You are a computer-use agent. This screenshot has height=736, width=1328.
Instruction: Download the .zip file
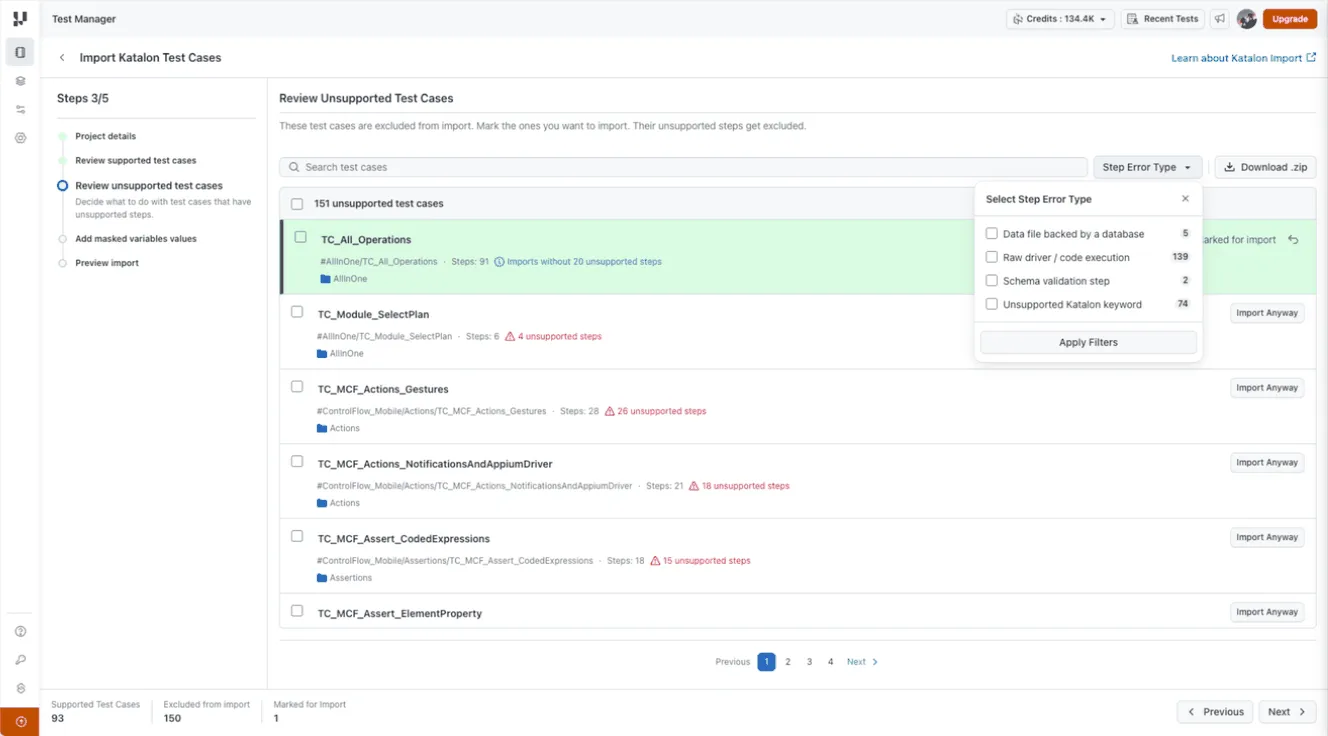(1265, 167)
